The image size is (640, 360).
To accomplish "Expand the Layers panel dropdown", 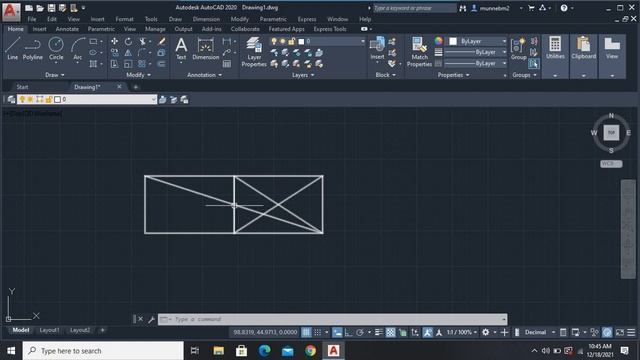I will pos(303,75).
